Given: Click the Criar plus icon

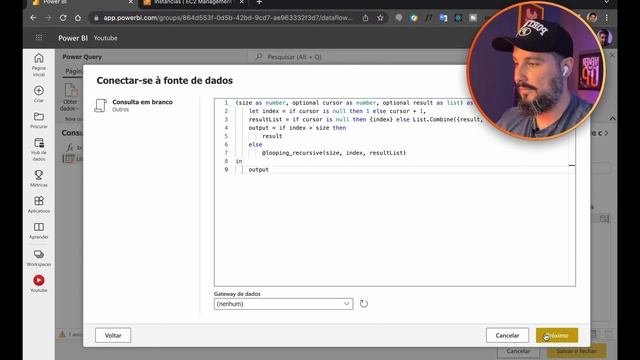Looking at the screenshot, I should (39, 90).
